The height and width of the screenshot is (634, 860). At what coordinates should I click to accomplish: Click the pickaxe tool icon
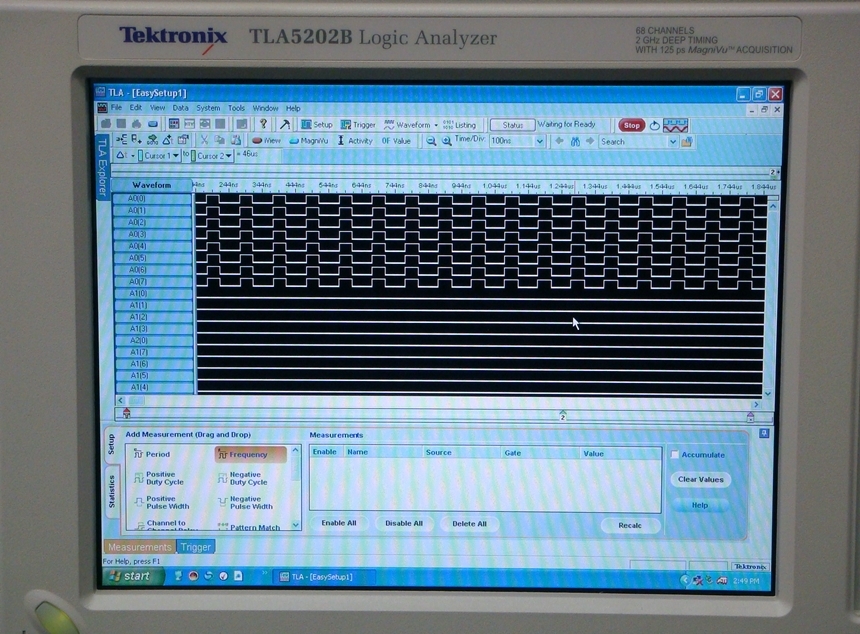(285, 124)
